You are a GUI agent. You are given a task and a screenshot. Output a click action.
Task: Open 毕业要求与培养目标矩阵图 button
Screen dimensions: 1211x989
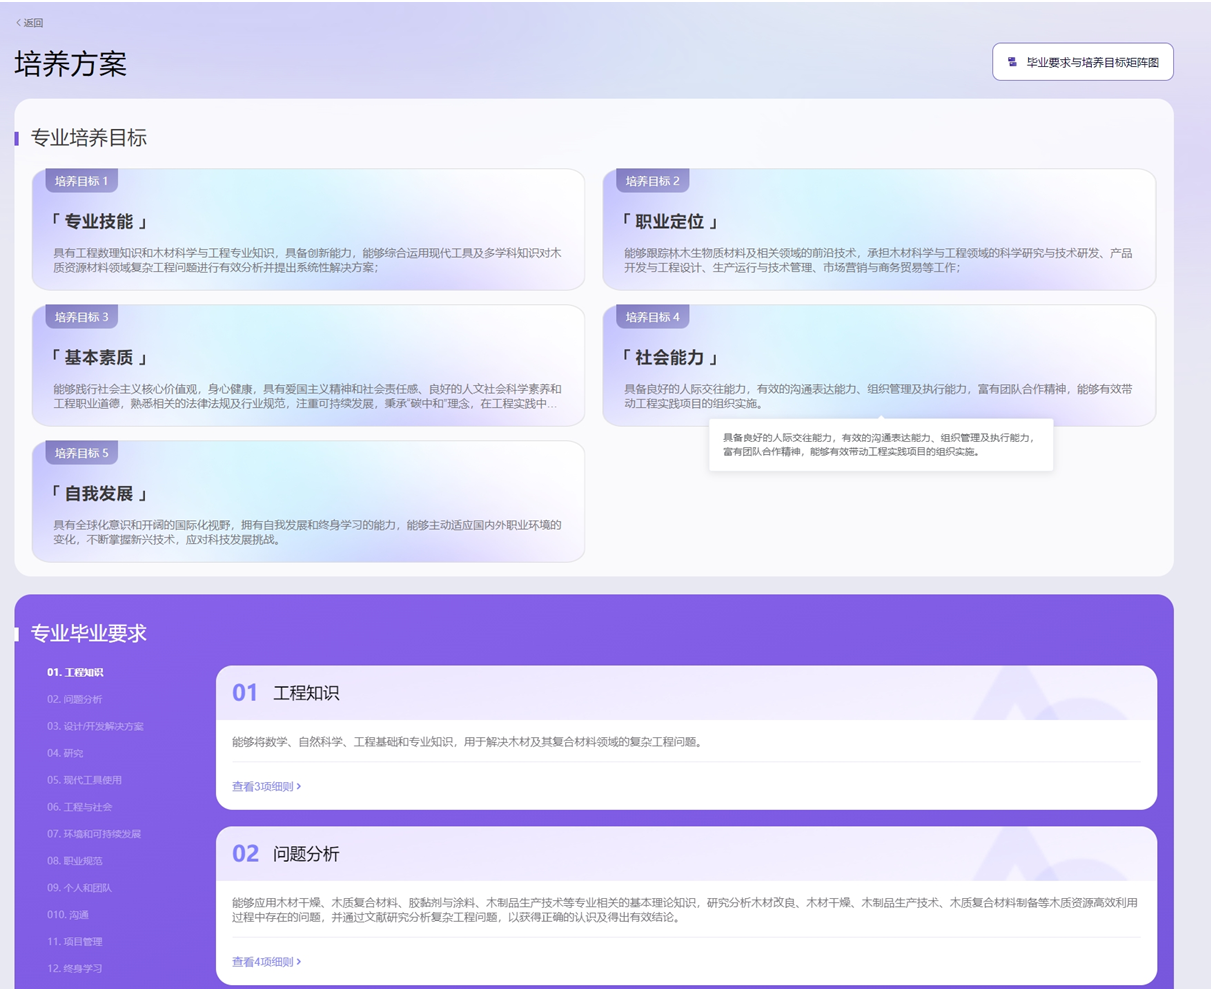(x=1082, y=62)
